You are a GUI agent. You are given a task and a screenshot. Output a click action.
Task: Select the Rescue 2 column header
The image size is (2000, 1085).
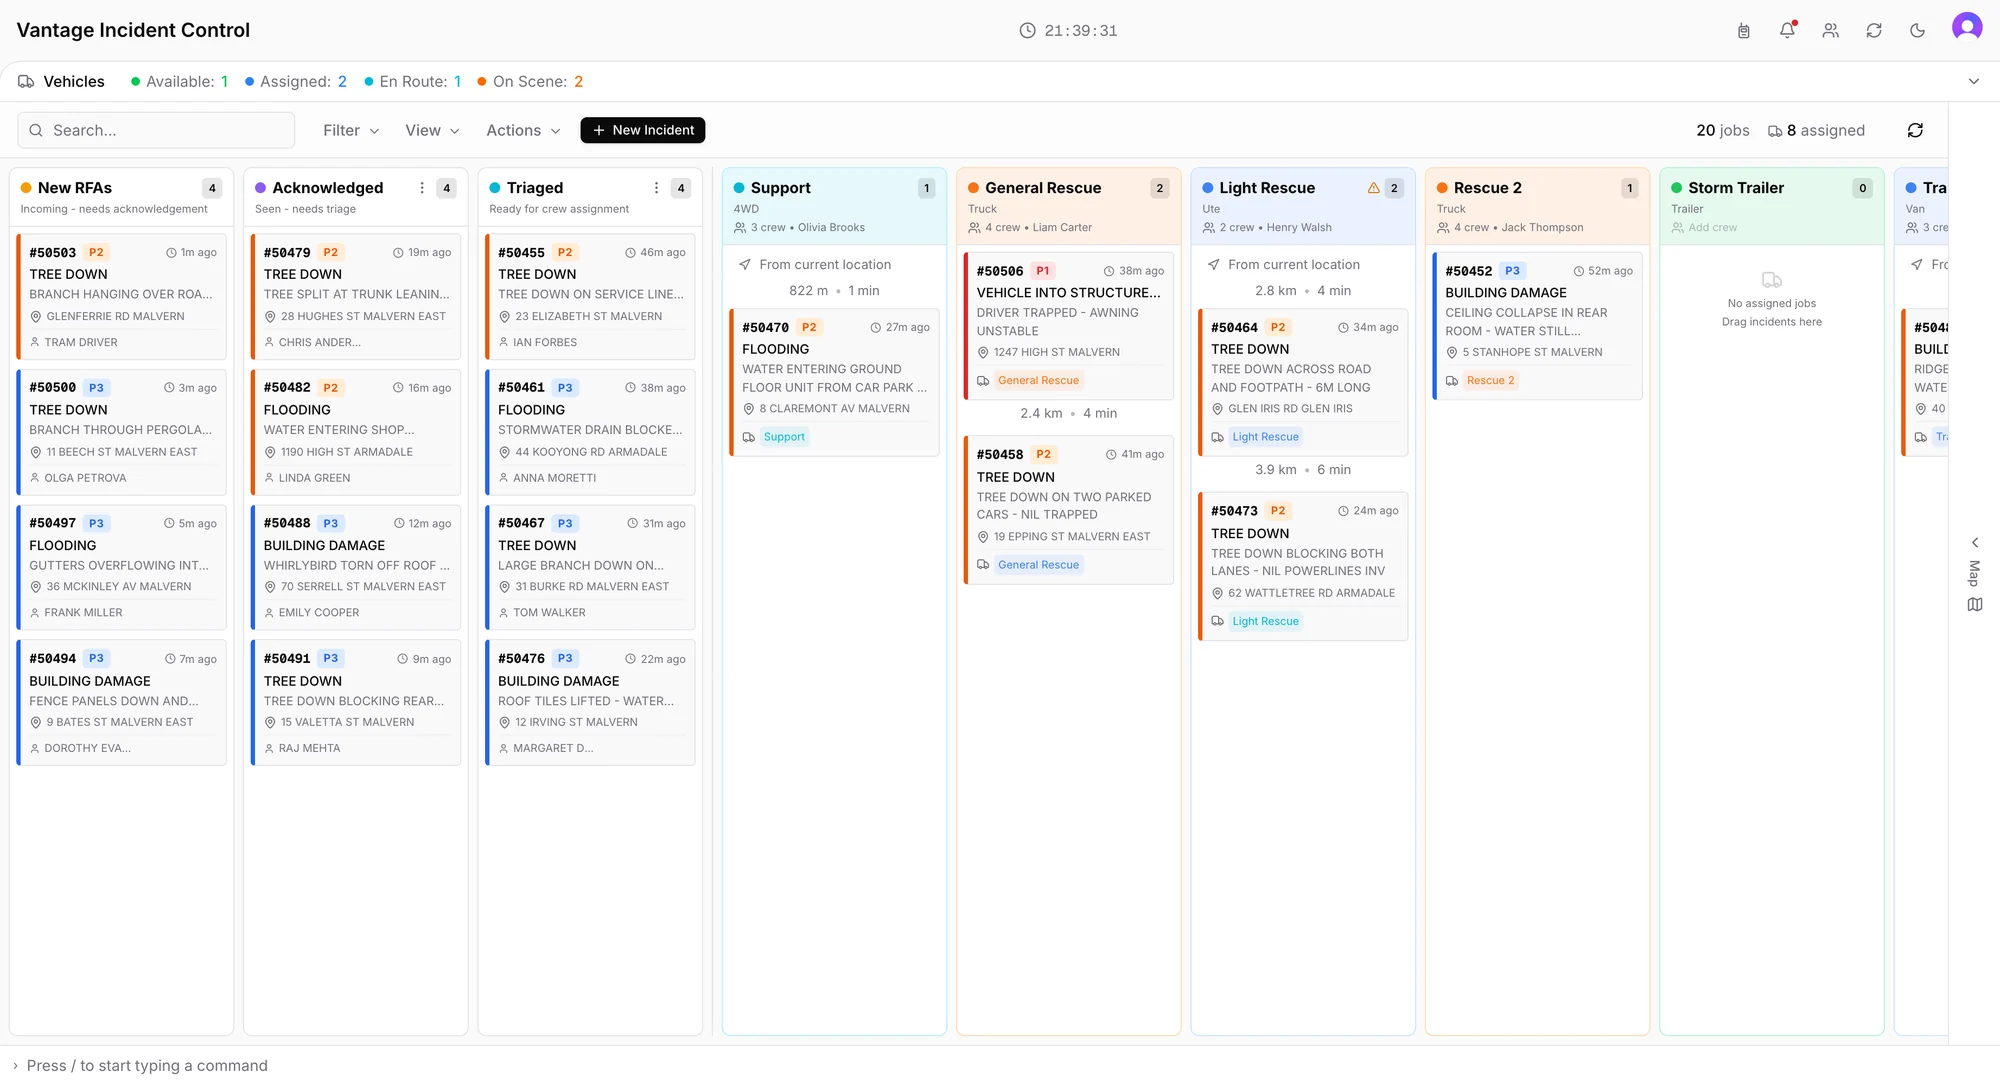(x=1537, y=207)
